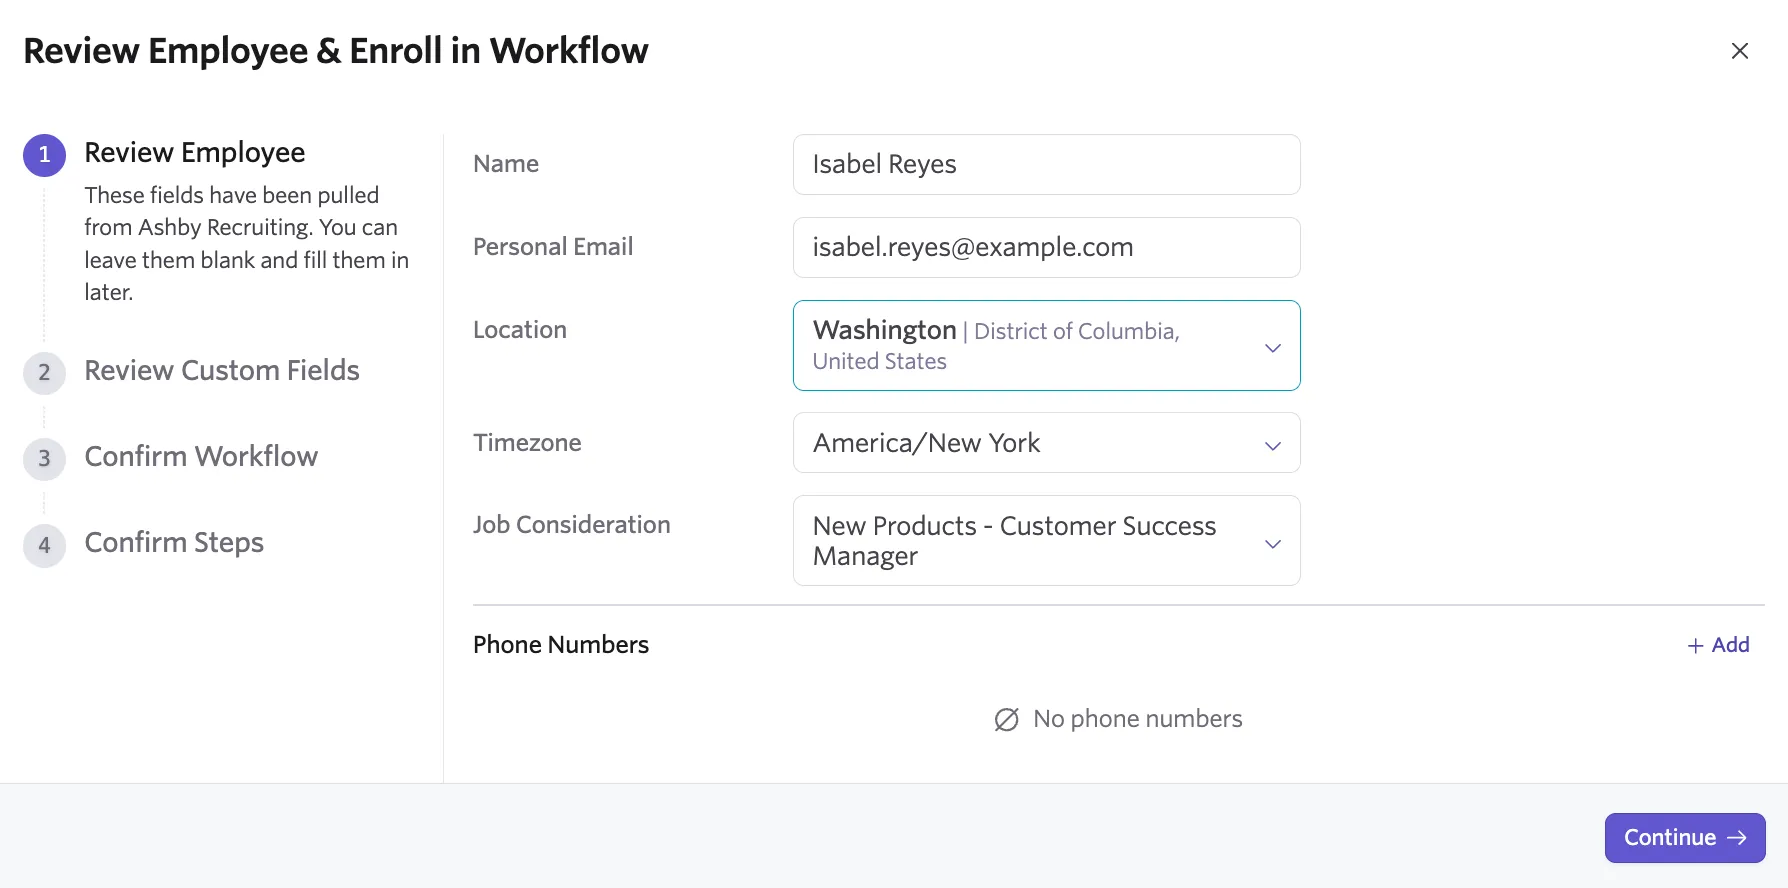Screen dimensions: 1788x888
Task: Go to Confirm Steps step
Action: tap(174, 543)
